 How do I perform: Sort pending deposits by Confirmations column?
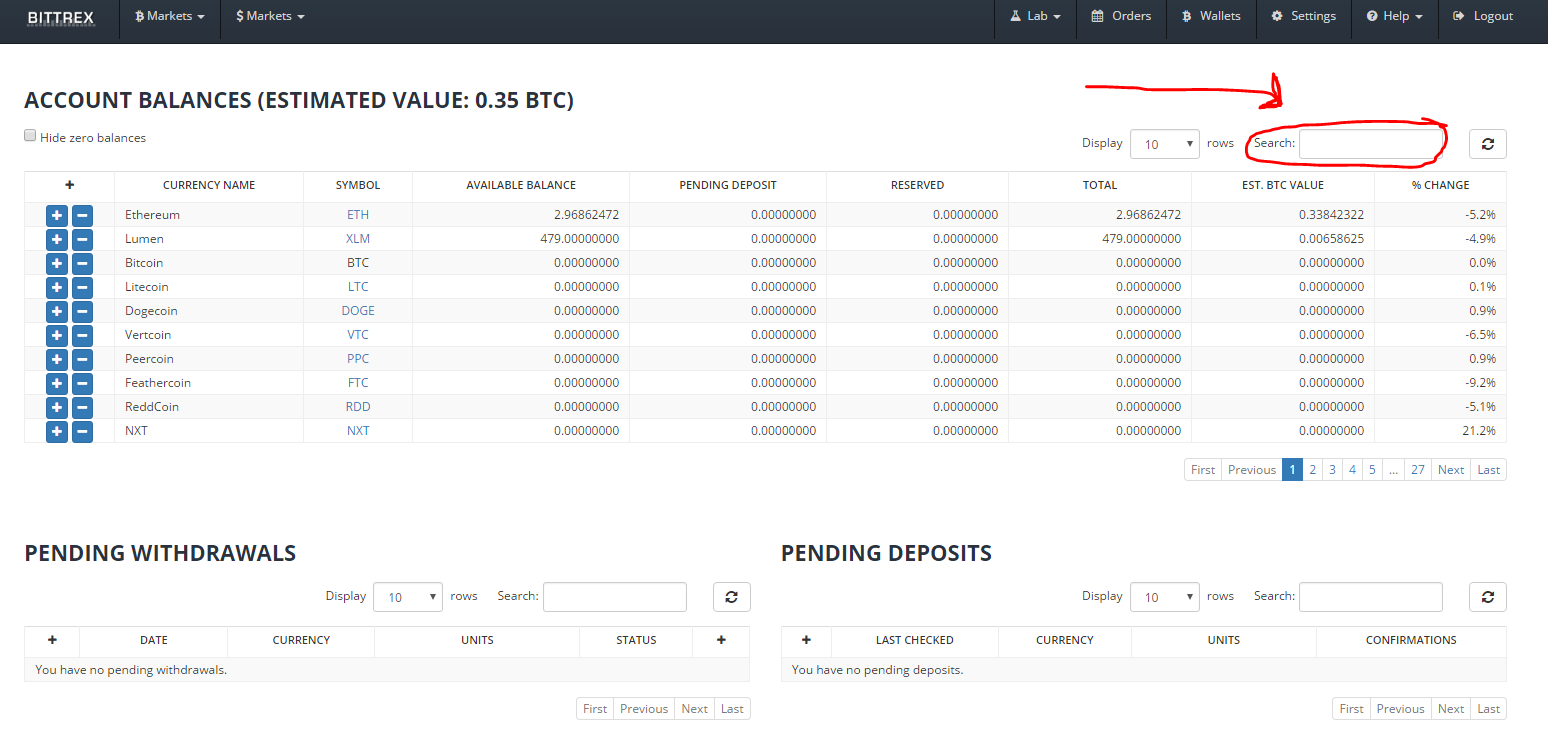click(x=1411, y=640)
